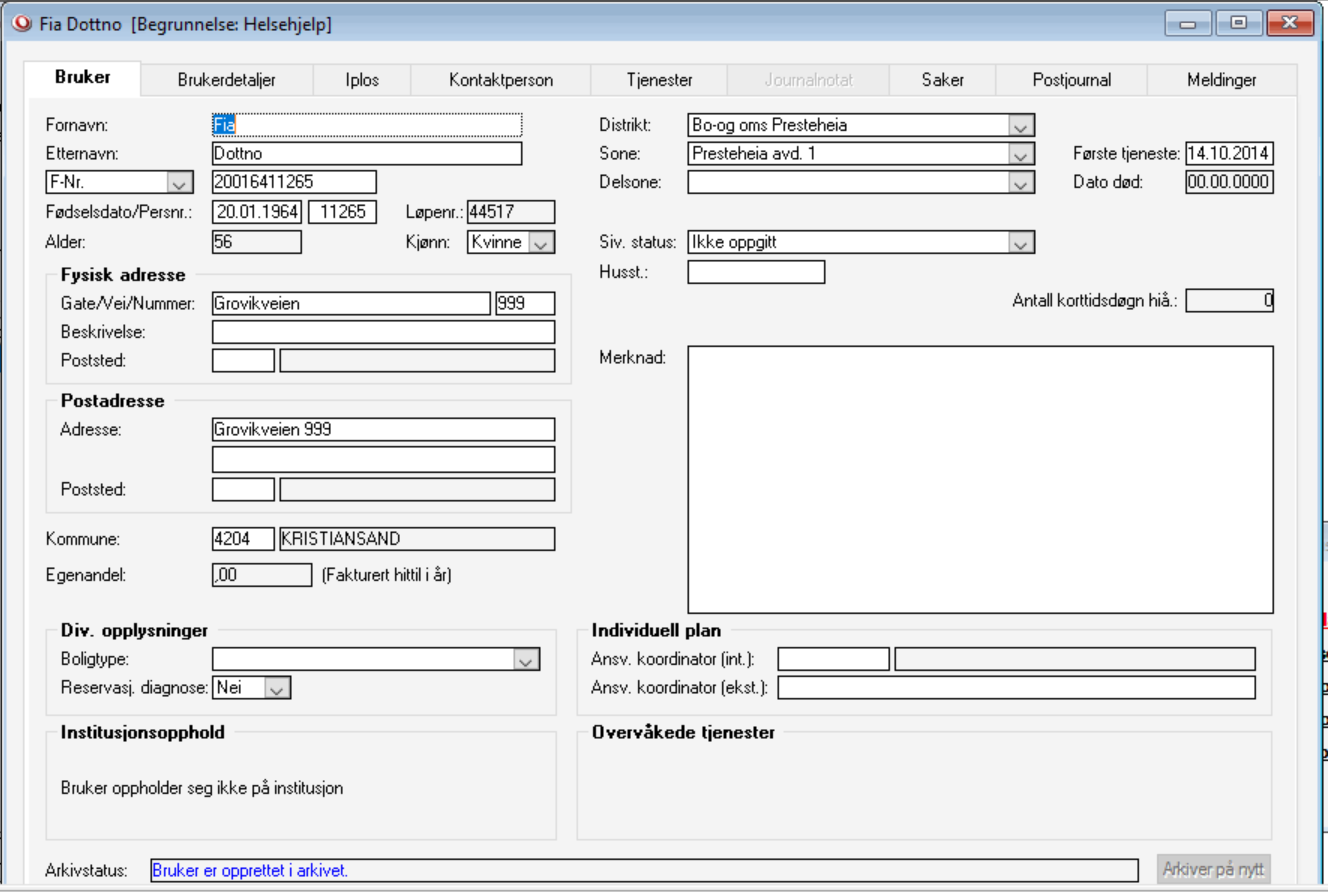This screenshot has height=892, width=1328.
Task: Close the Fia Dottno window
Action: 1289,23
